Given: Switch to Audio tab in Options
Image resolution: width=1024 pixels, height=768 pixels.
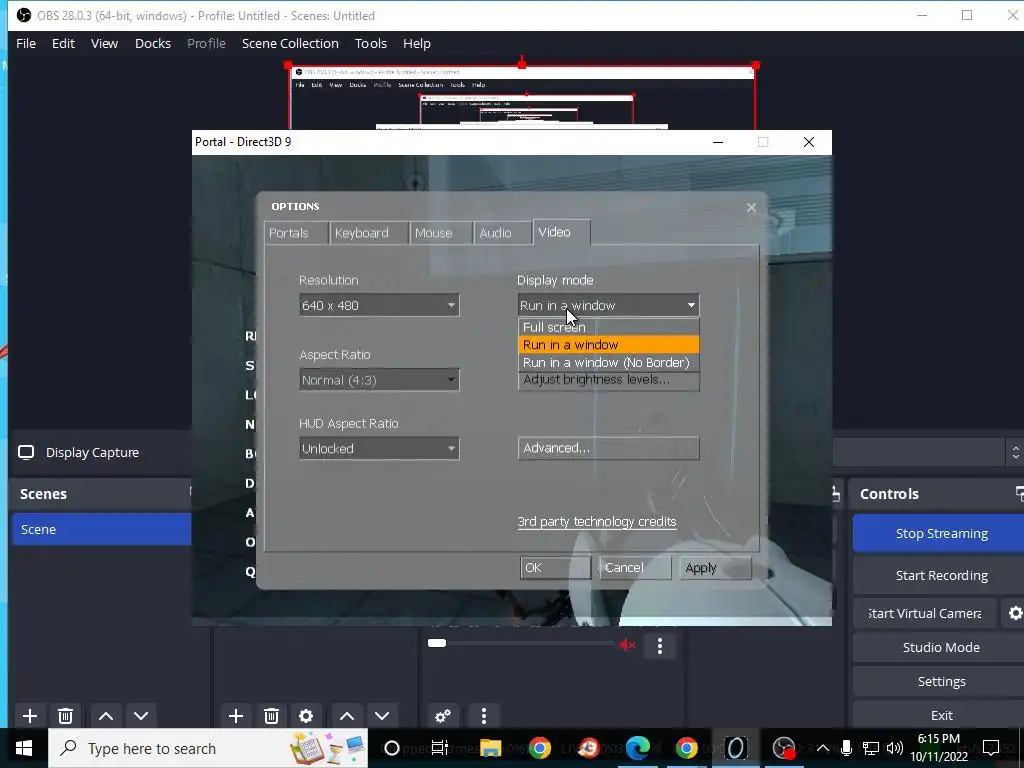Looking at the screenshot, I should coord(502,233).
